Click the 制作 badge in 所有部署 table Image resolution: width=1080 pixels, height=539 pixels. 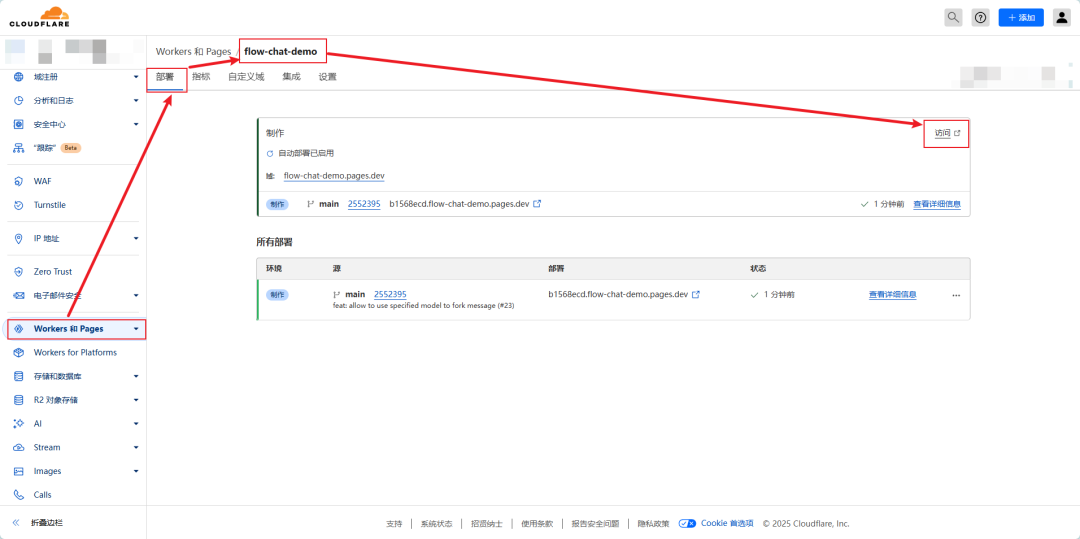click(x=277, y=295)
